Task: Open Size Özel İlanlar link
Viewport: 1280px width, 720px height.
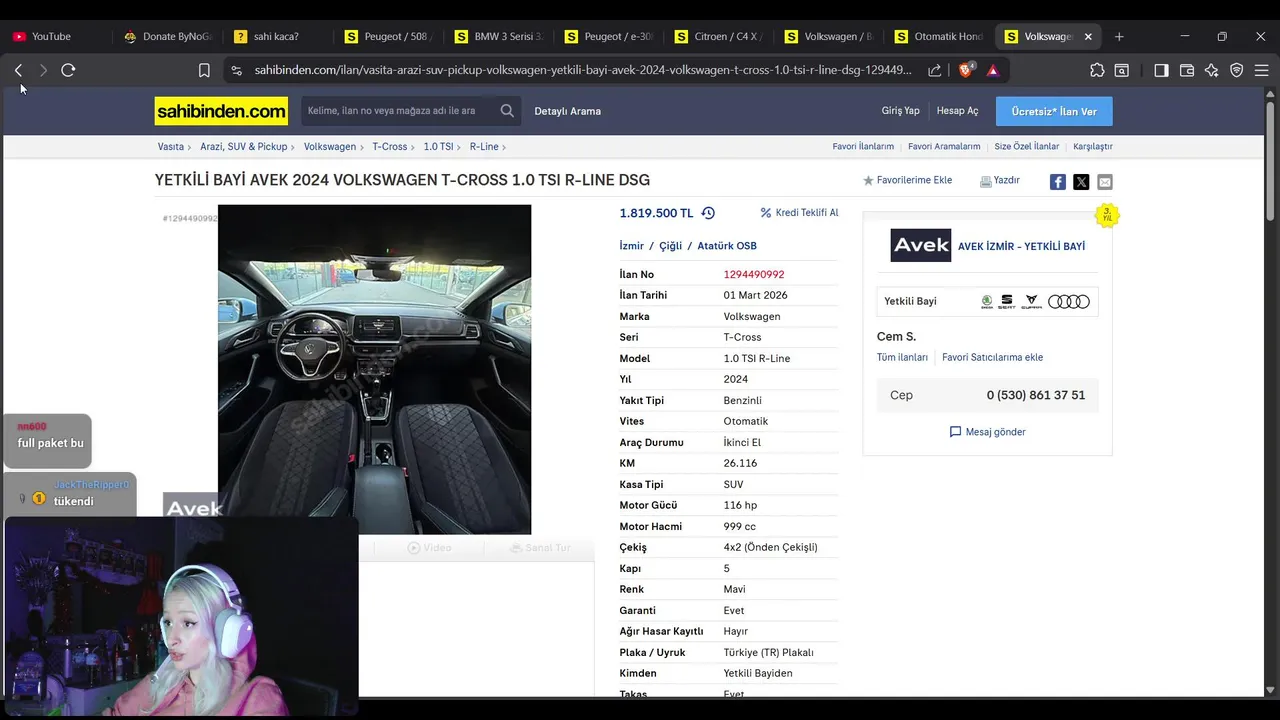Action: coord(1026,147)
